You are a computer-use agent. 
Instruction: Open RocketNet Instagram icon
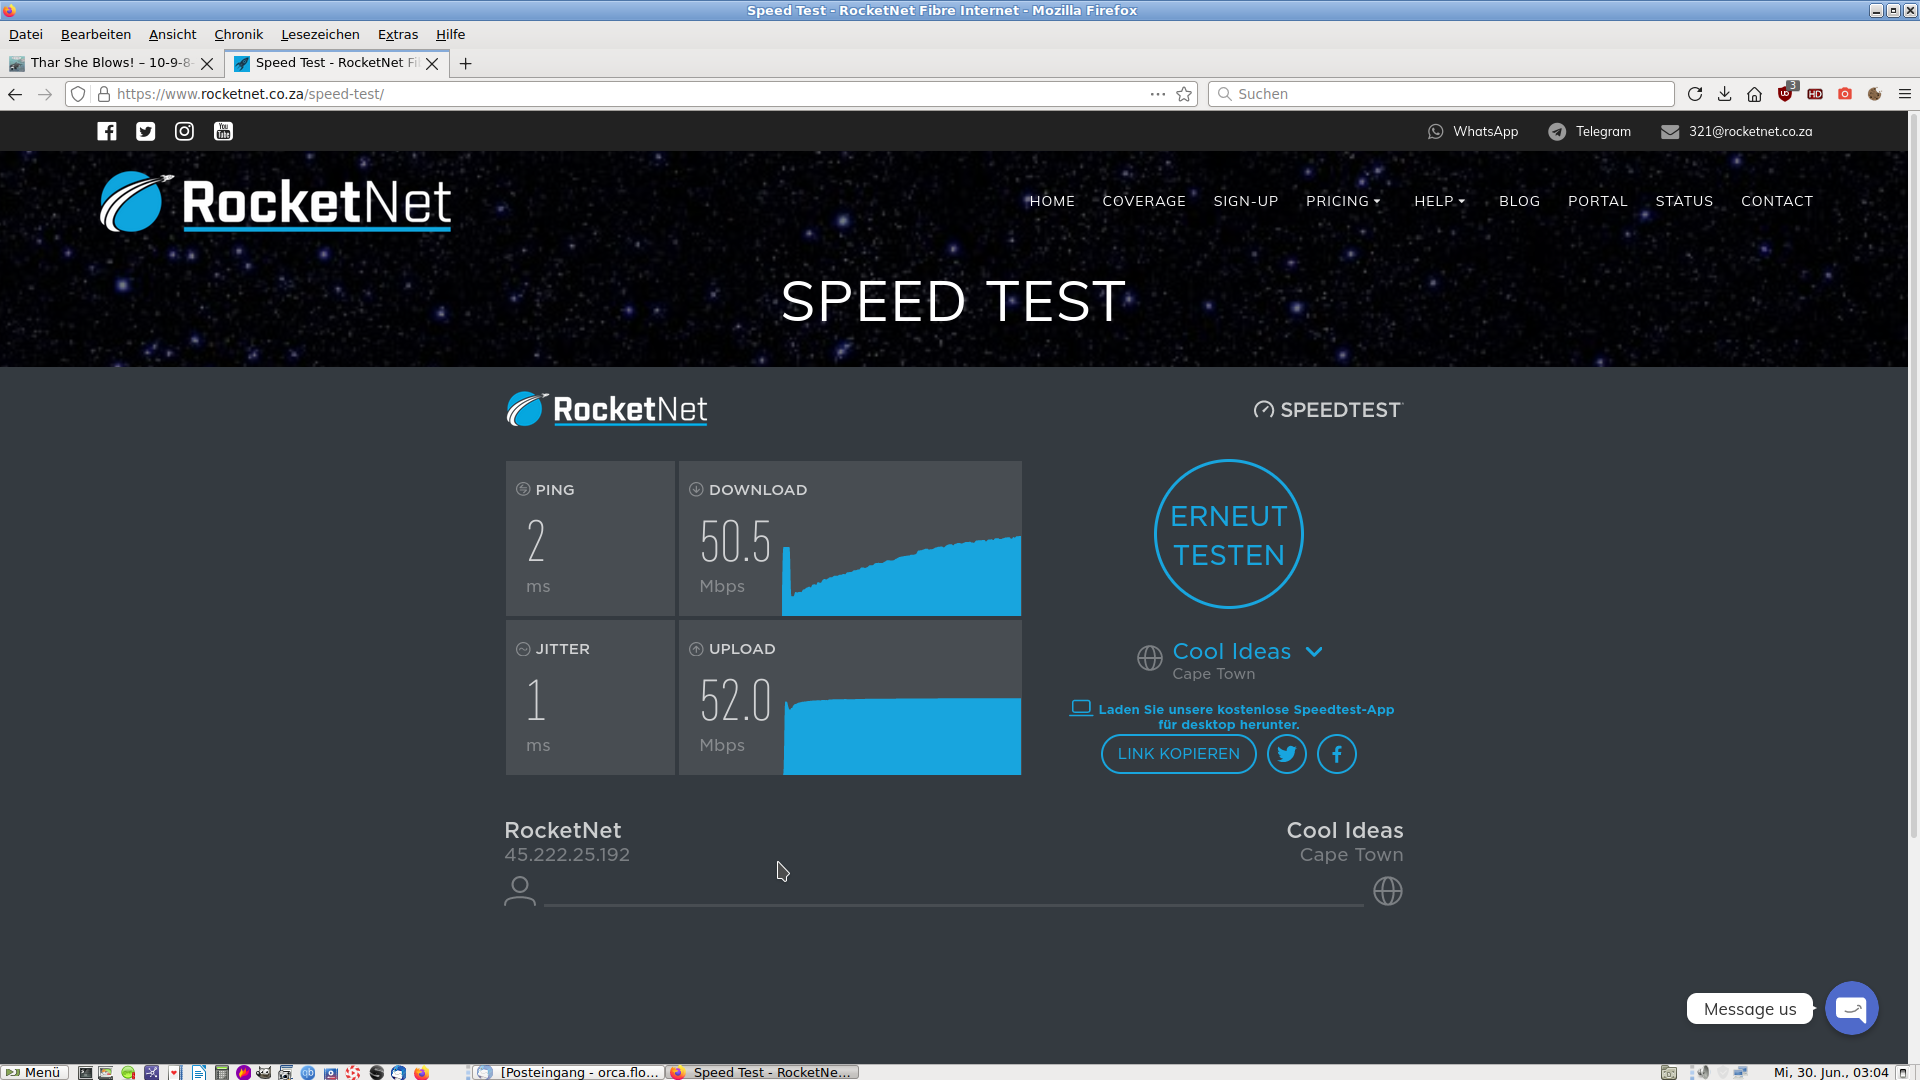click(184, 131)
